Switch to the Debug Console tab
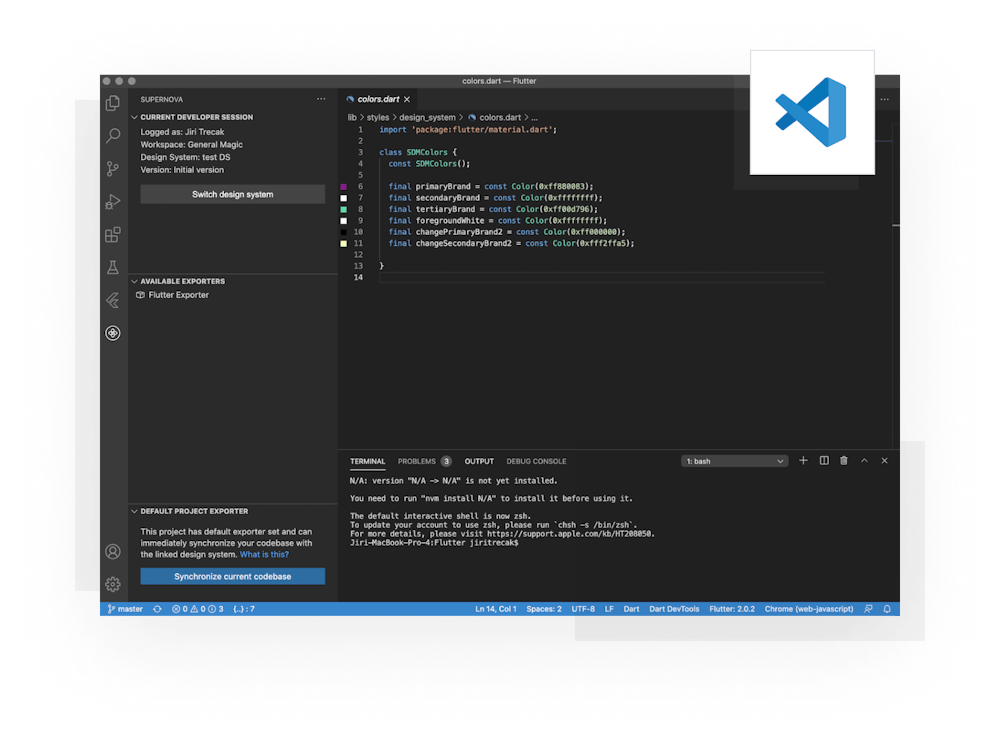This screenshot has height=741, width=1000. point(536,461)
